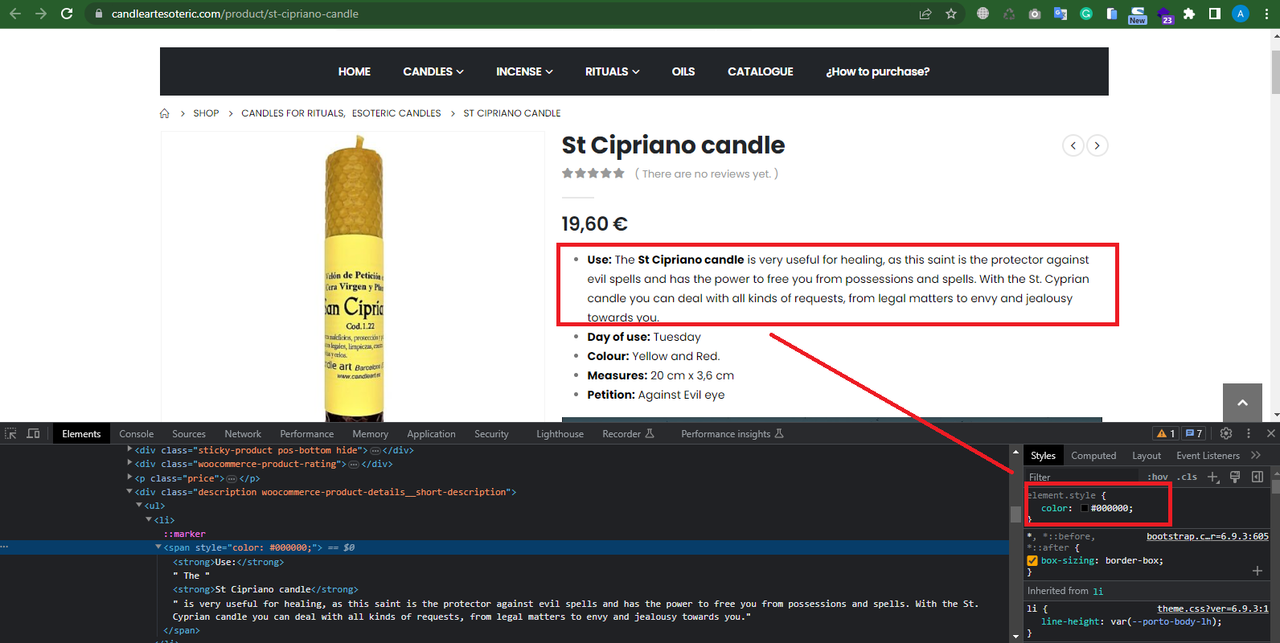Open the Lighthouse tab
The image size is (1280, 643).
(559, 434)
